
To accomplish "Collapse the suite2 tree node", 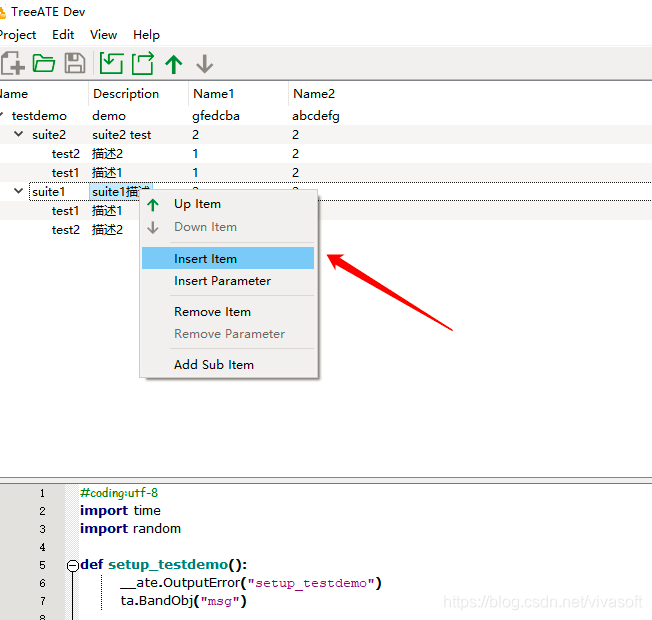I will [x=18, y=134].
